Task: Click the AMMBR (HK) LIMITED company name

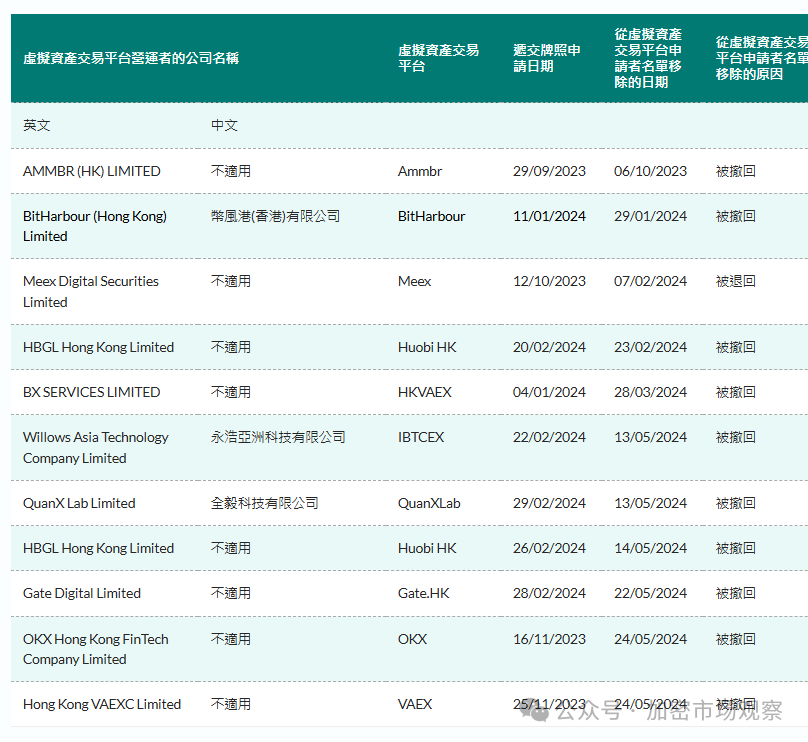Action: [x=92, y=171]
